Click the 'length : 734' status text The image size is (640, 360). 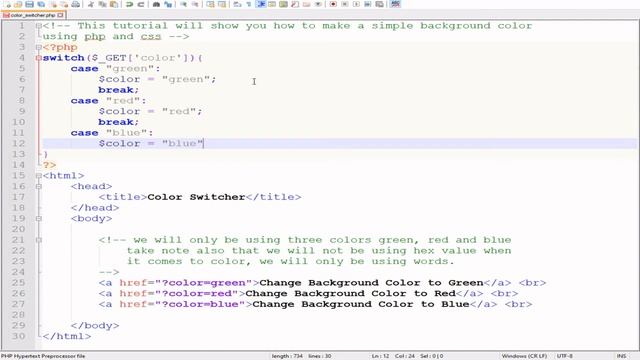click(287, 356)
